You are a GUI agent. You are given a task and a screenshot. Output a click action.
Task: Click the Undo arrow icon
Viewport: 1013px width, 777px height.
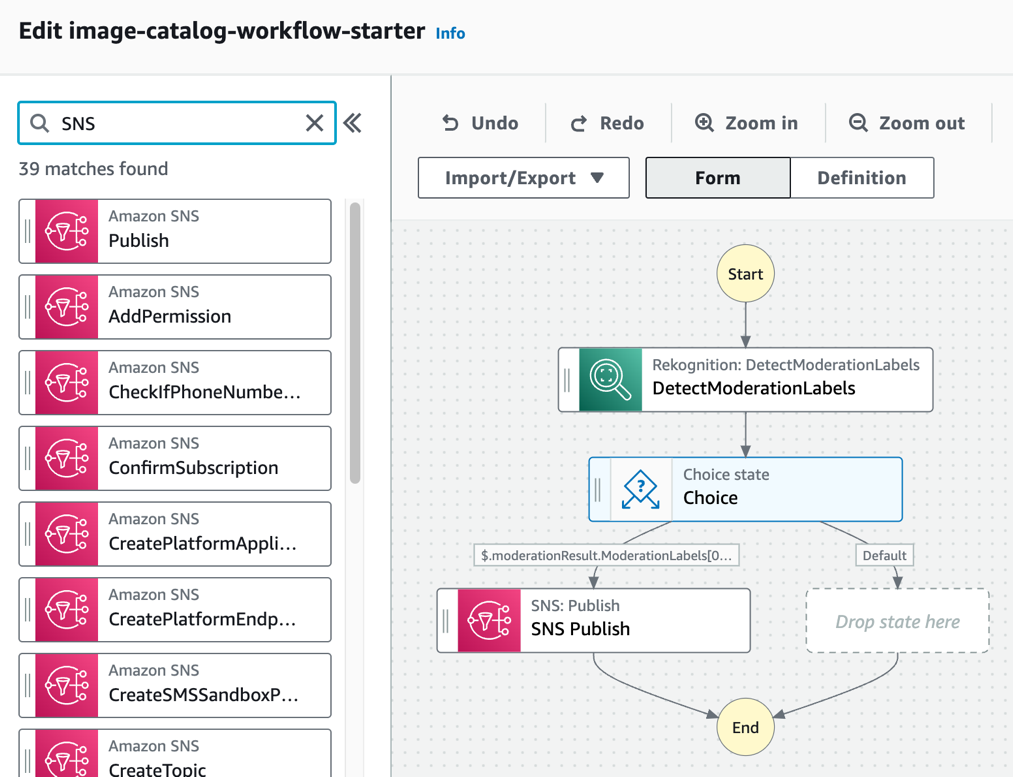click(450, 123)
